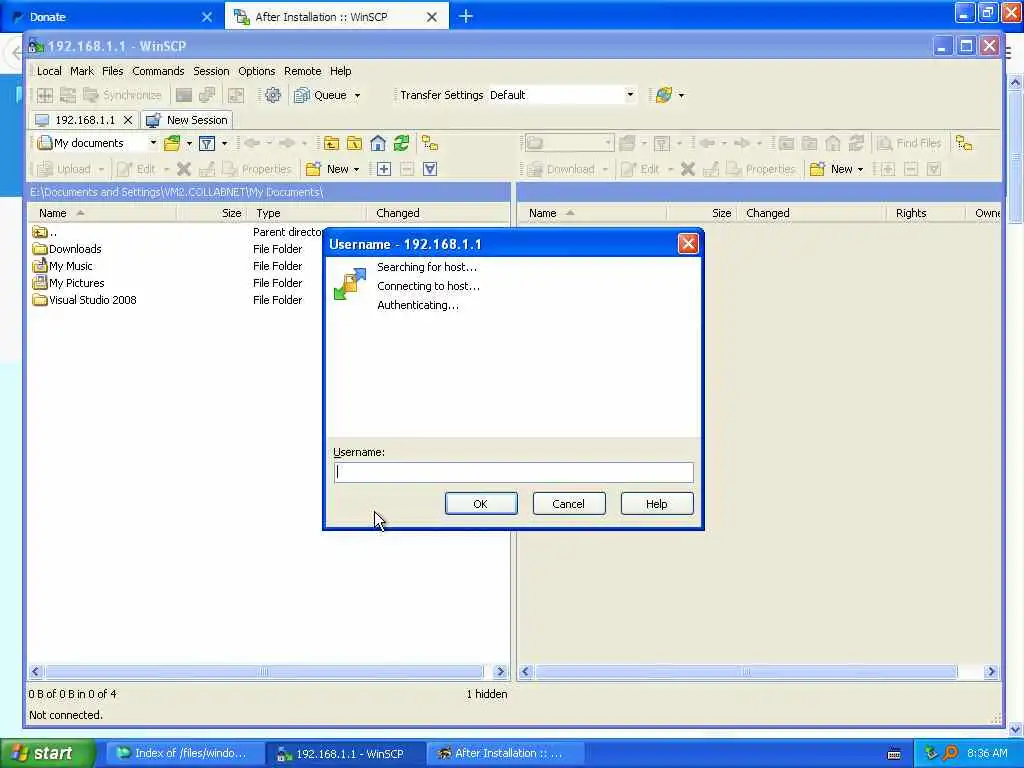Screen dimensions: 1024x768
Task: Expand the remote New dropdown arrow
Action: point(860,170)
